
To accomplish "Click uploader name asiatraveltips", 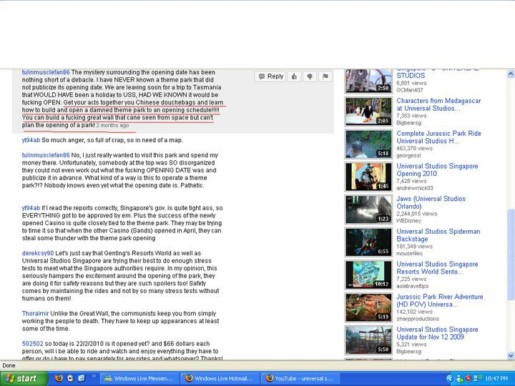I will [x=412, y=286].
